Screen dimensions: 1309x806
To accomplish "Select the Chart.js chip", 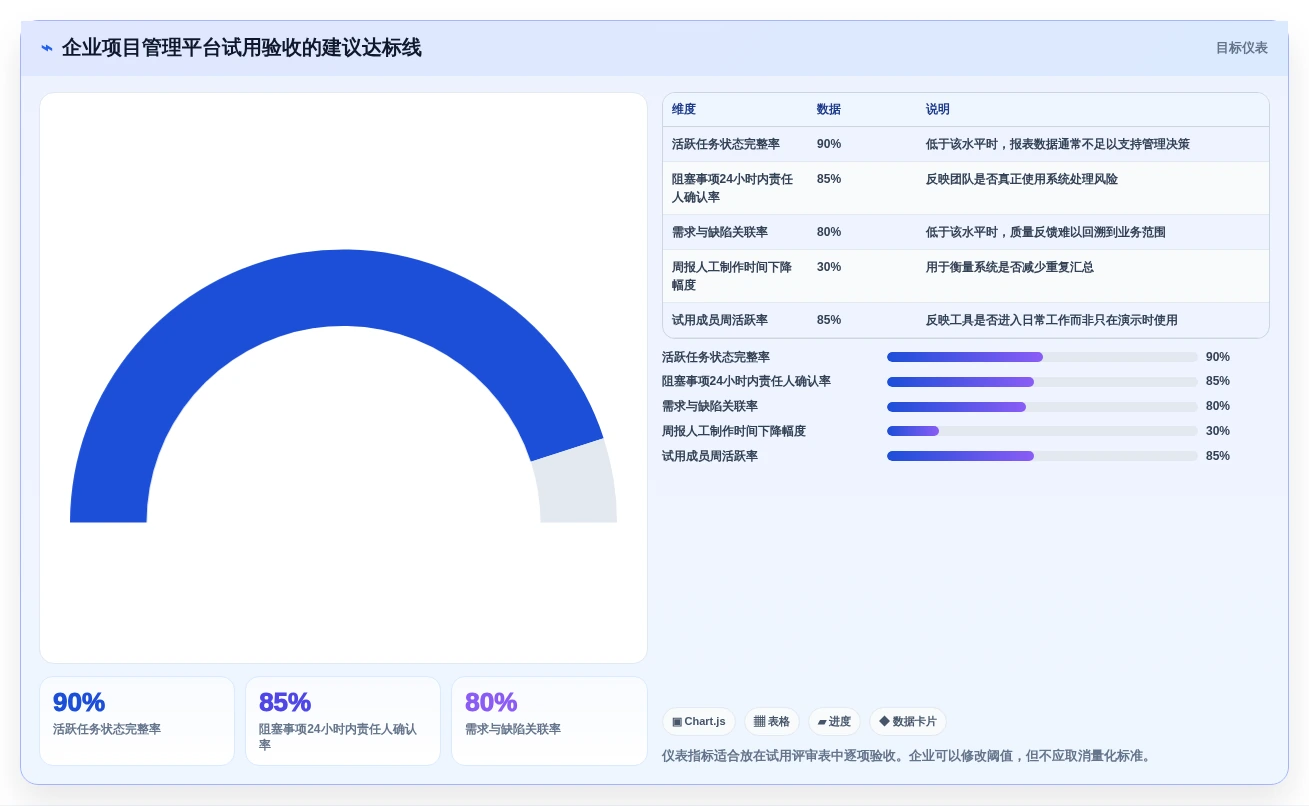I will click(698, 722).
